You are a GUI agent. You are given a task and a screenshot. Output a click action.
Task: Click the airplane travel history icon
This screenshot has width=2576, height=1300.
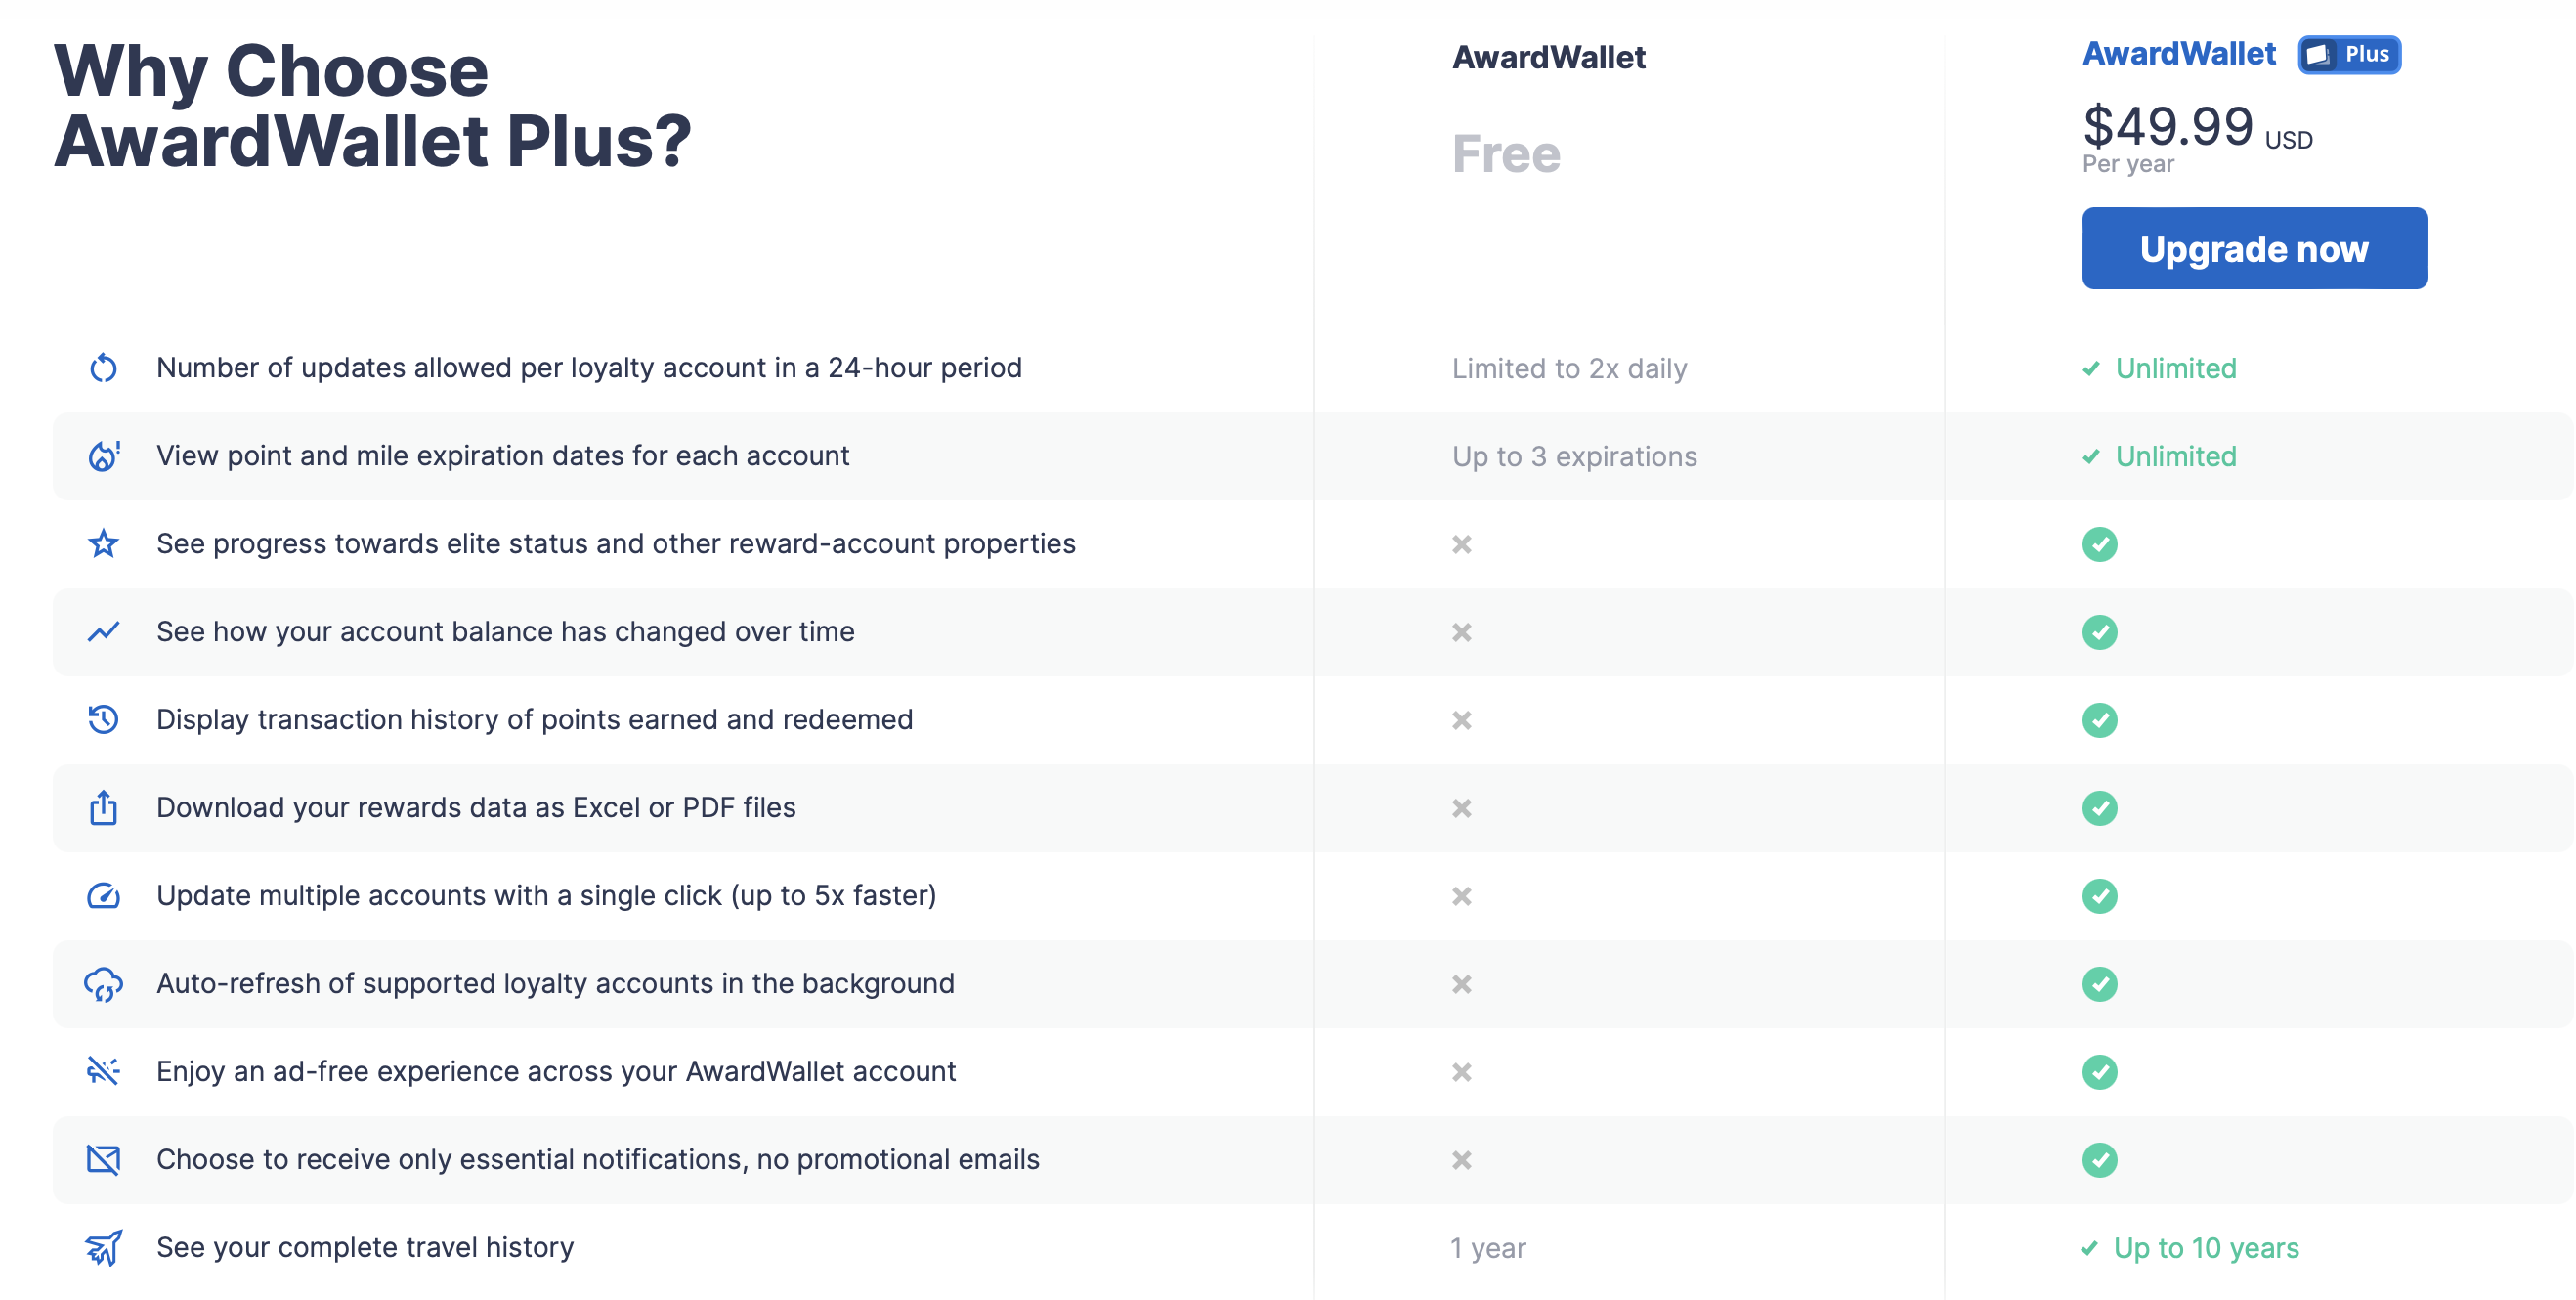(x=103, y=1247)
